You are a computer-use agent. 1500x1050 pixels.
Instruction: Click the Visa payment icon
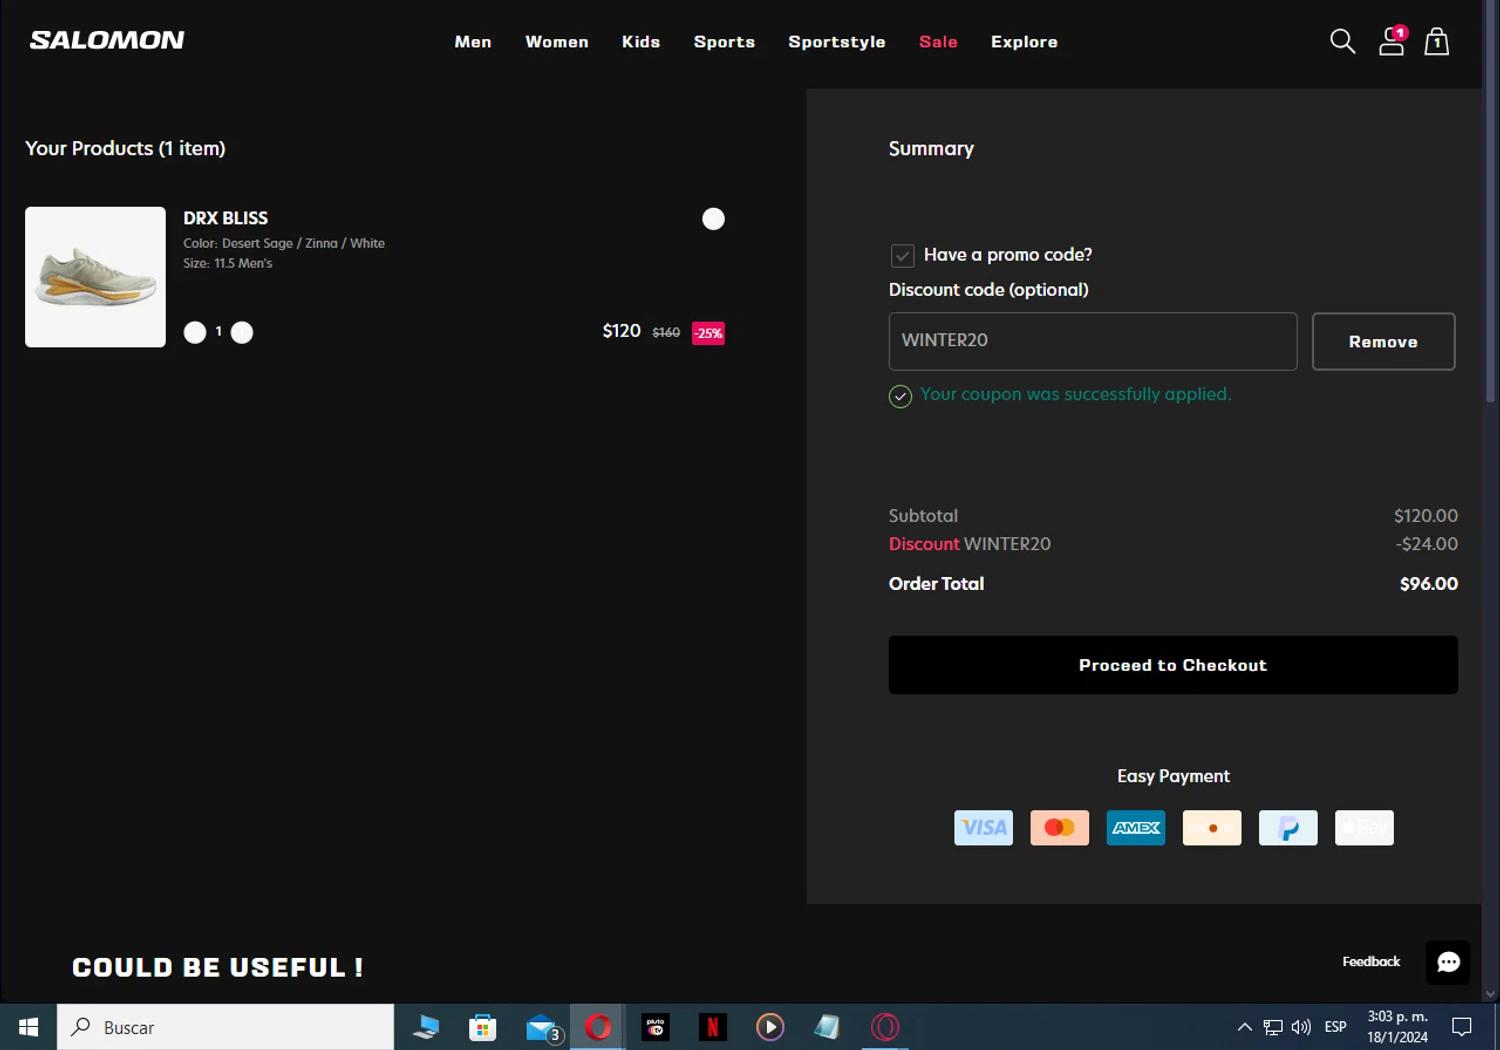coord(984,828)
